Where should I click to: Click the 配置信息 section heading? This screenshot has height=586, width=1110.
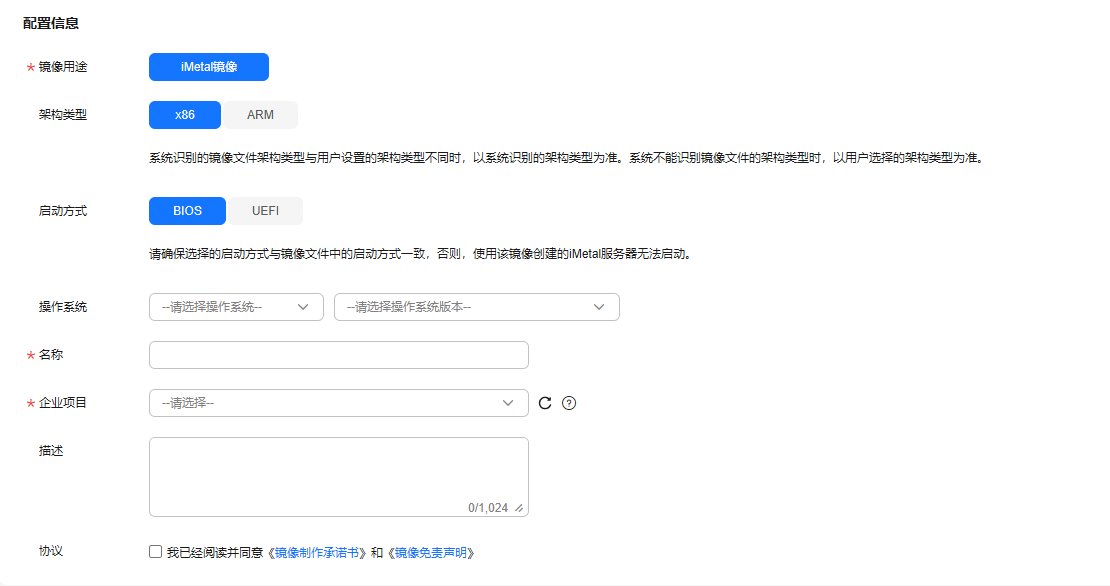click(x=51, y=23)
